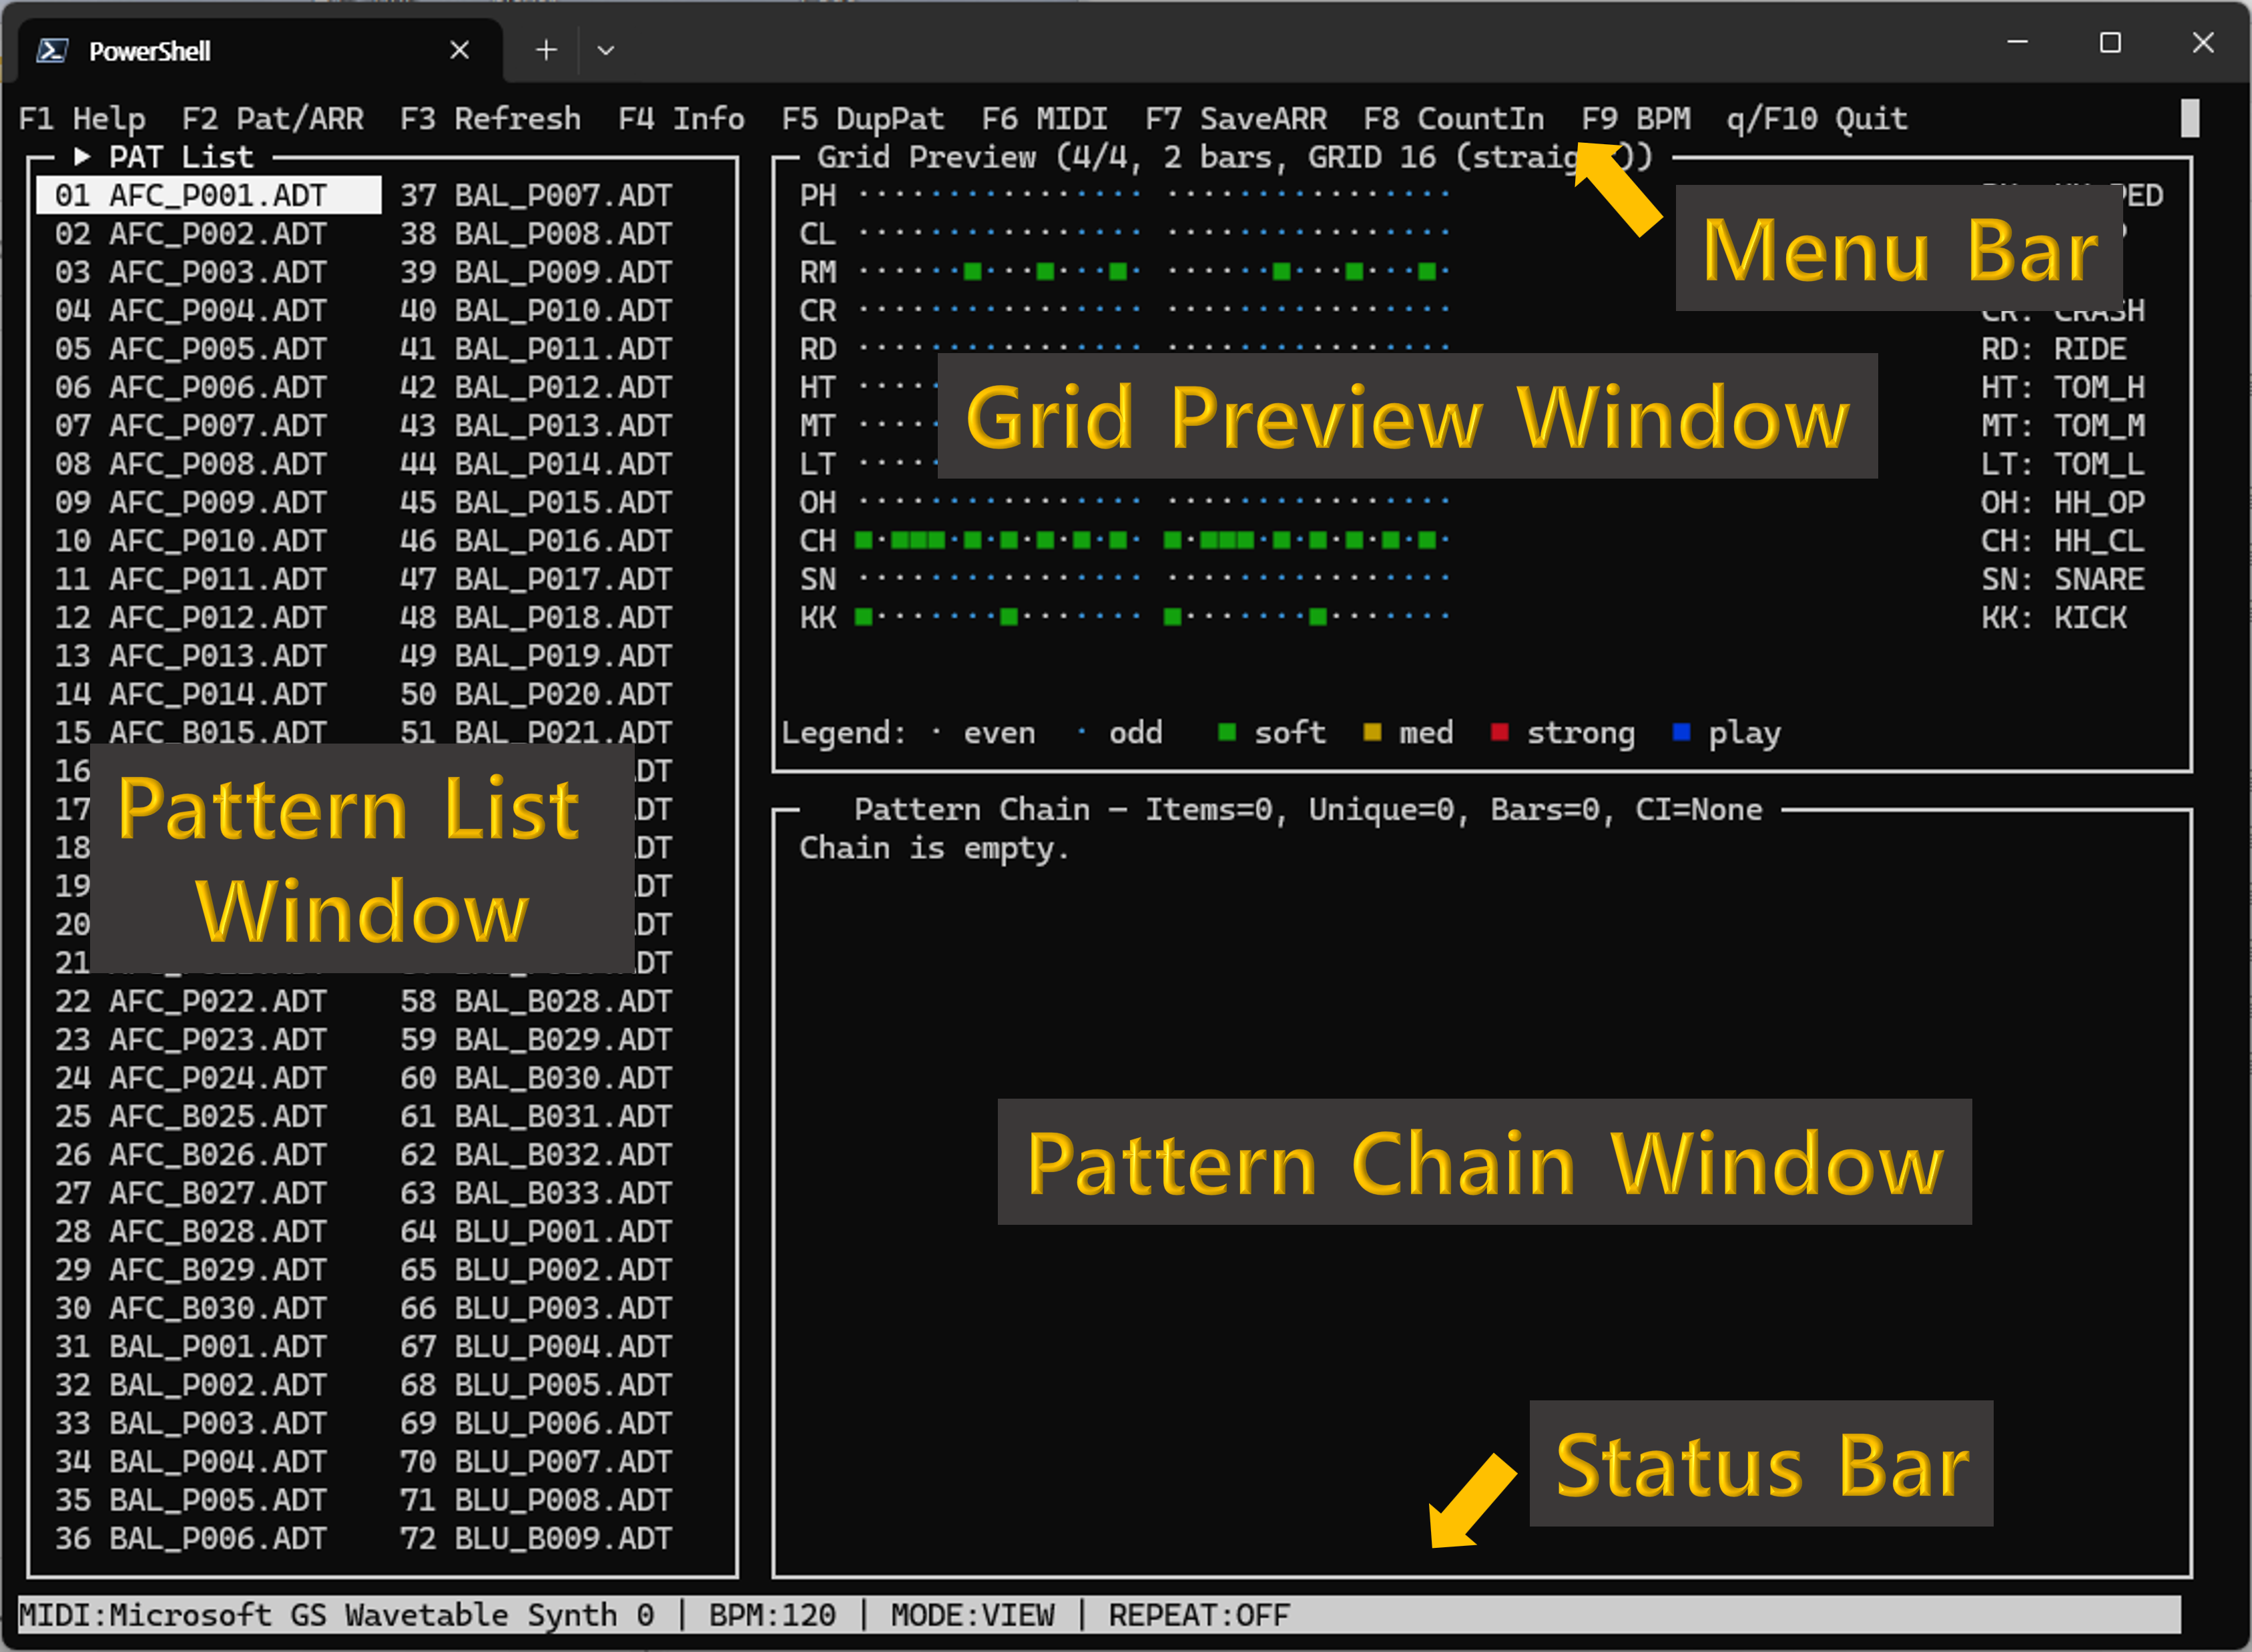The height and width of the screenshot is (1652, 2252).
Task: Click the terminal scrollbar thumb
Action: (x=2190, y=119)
